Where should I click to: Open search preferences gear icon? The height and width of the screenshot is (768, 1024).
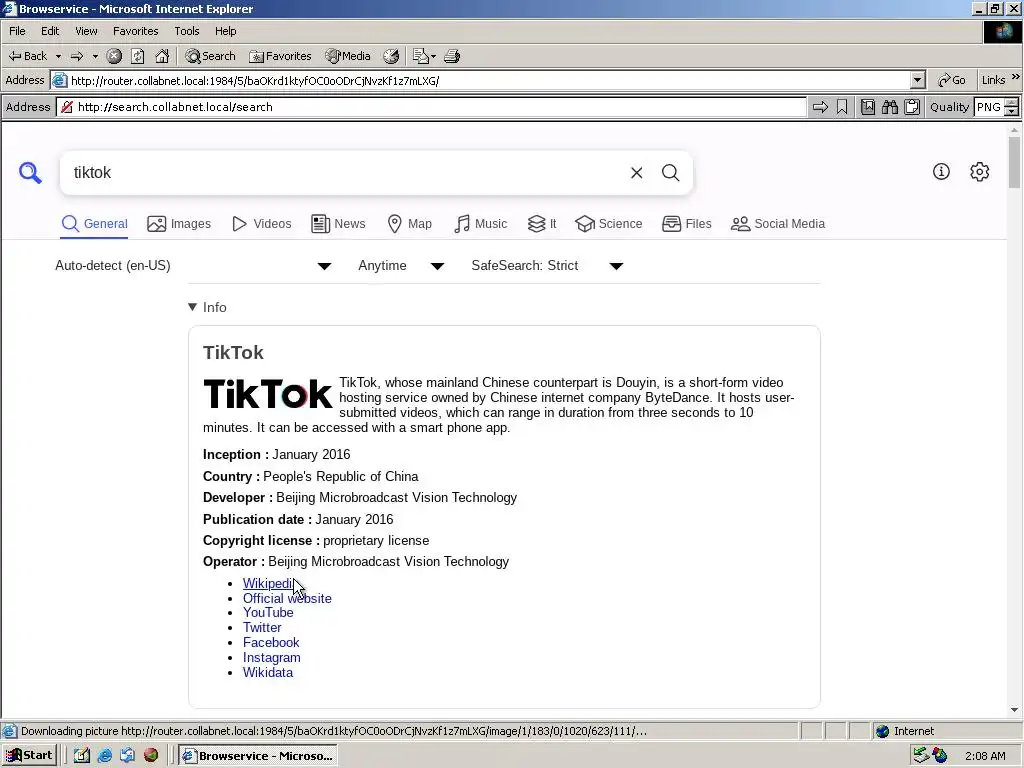pyautogui.click(x=980, y=172)
